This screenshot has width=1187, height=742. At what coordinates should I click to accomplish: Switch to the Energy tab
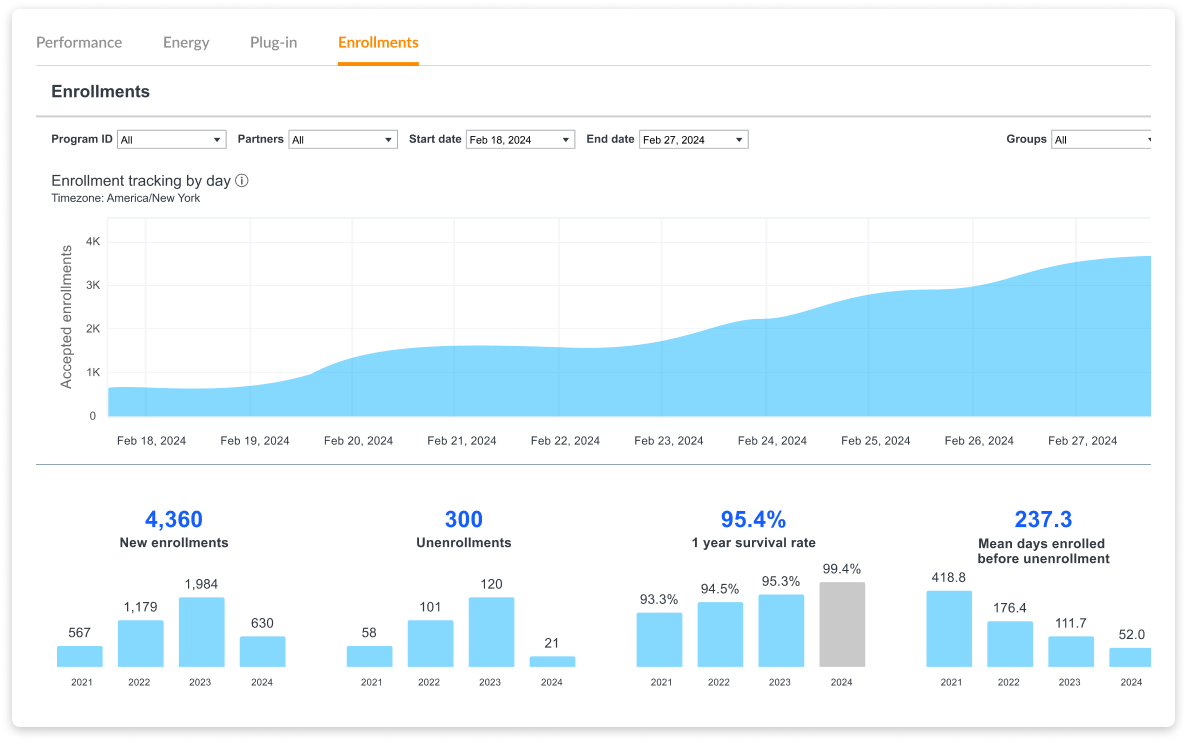point(186,43)
